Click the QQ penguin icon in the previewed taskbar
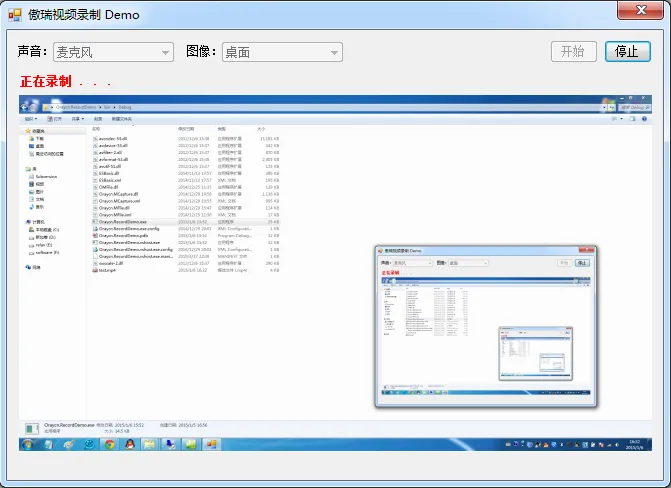The image size is (671, 488). 130,444
